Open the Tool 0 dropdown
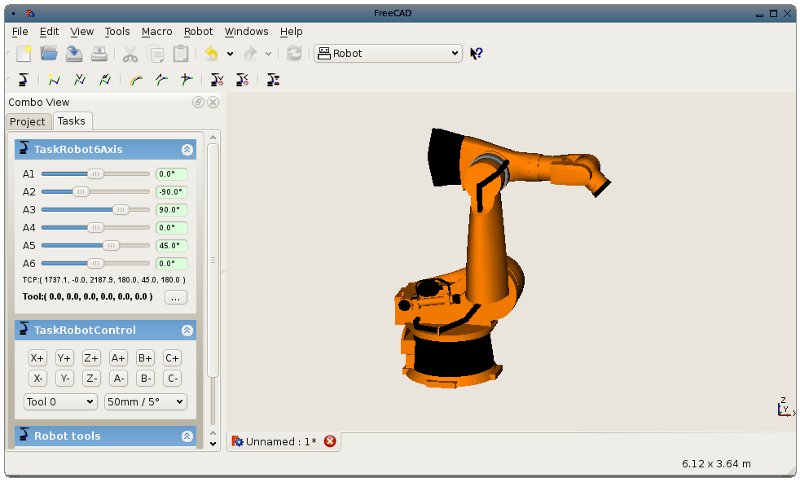The height and width of the screenshot is (482, 800). 60,402
